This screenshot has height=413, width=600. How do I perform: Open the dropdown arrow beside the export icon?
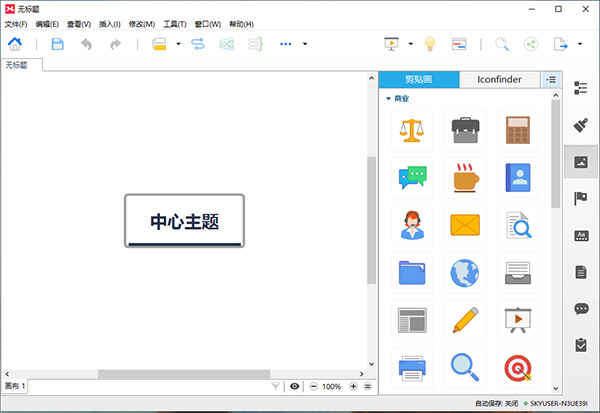point(579,44)
